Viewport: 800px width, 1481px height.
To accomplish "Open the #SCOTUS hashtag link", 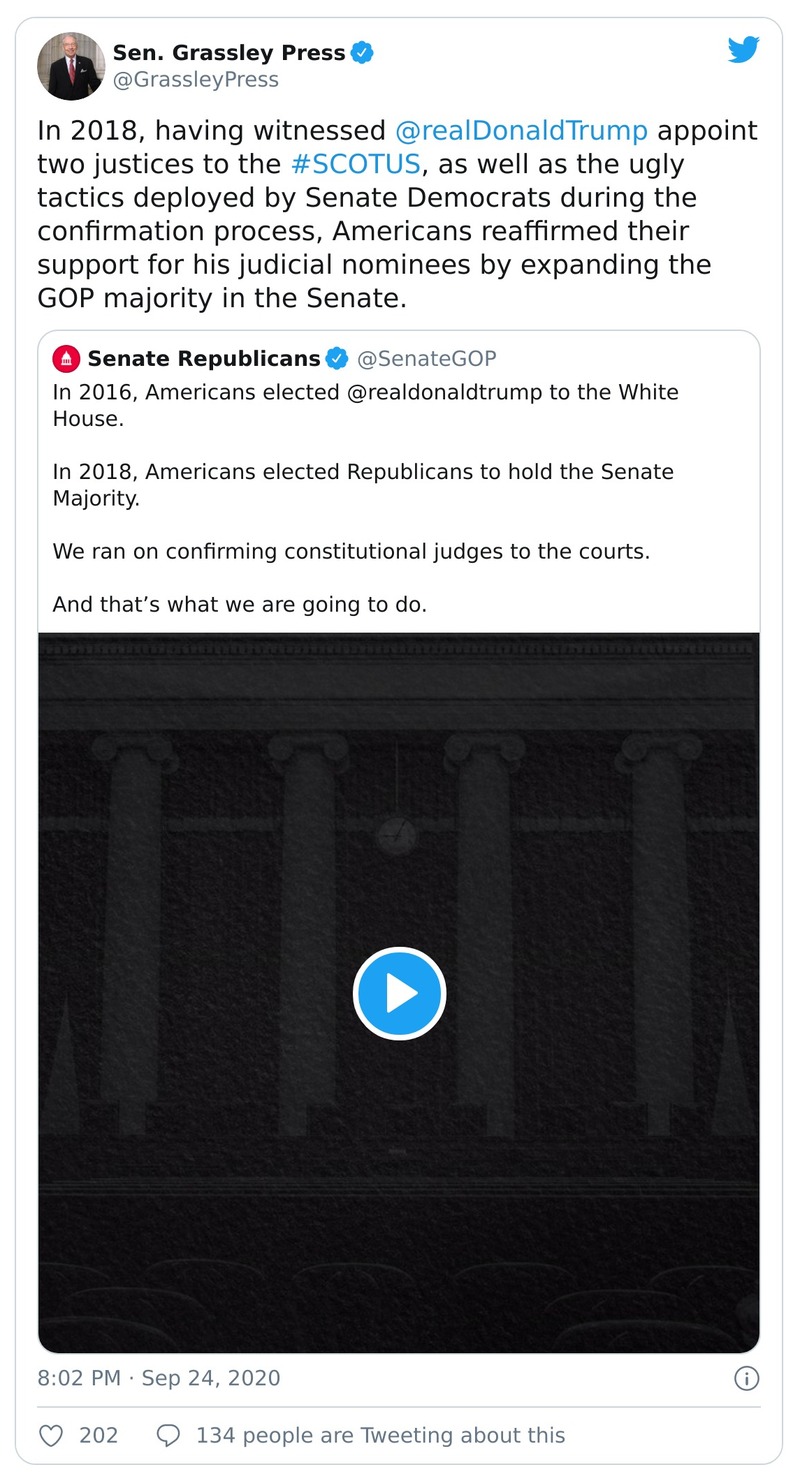I will (x=355, y=164).
